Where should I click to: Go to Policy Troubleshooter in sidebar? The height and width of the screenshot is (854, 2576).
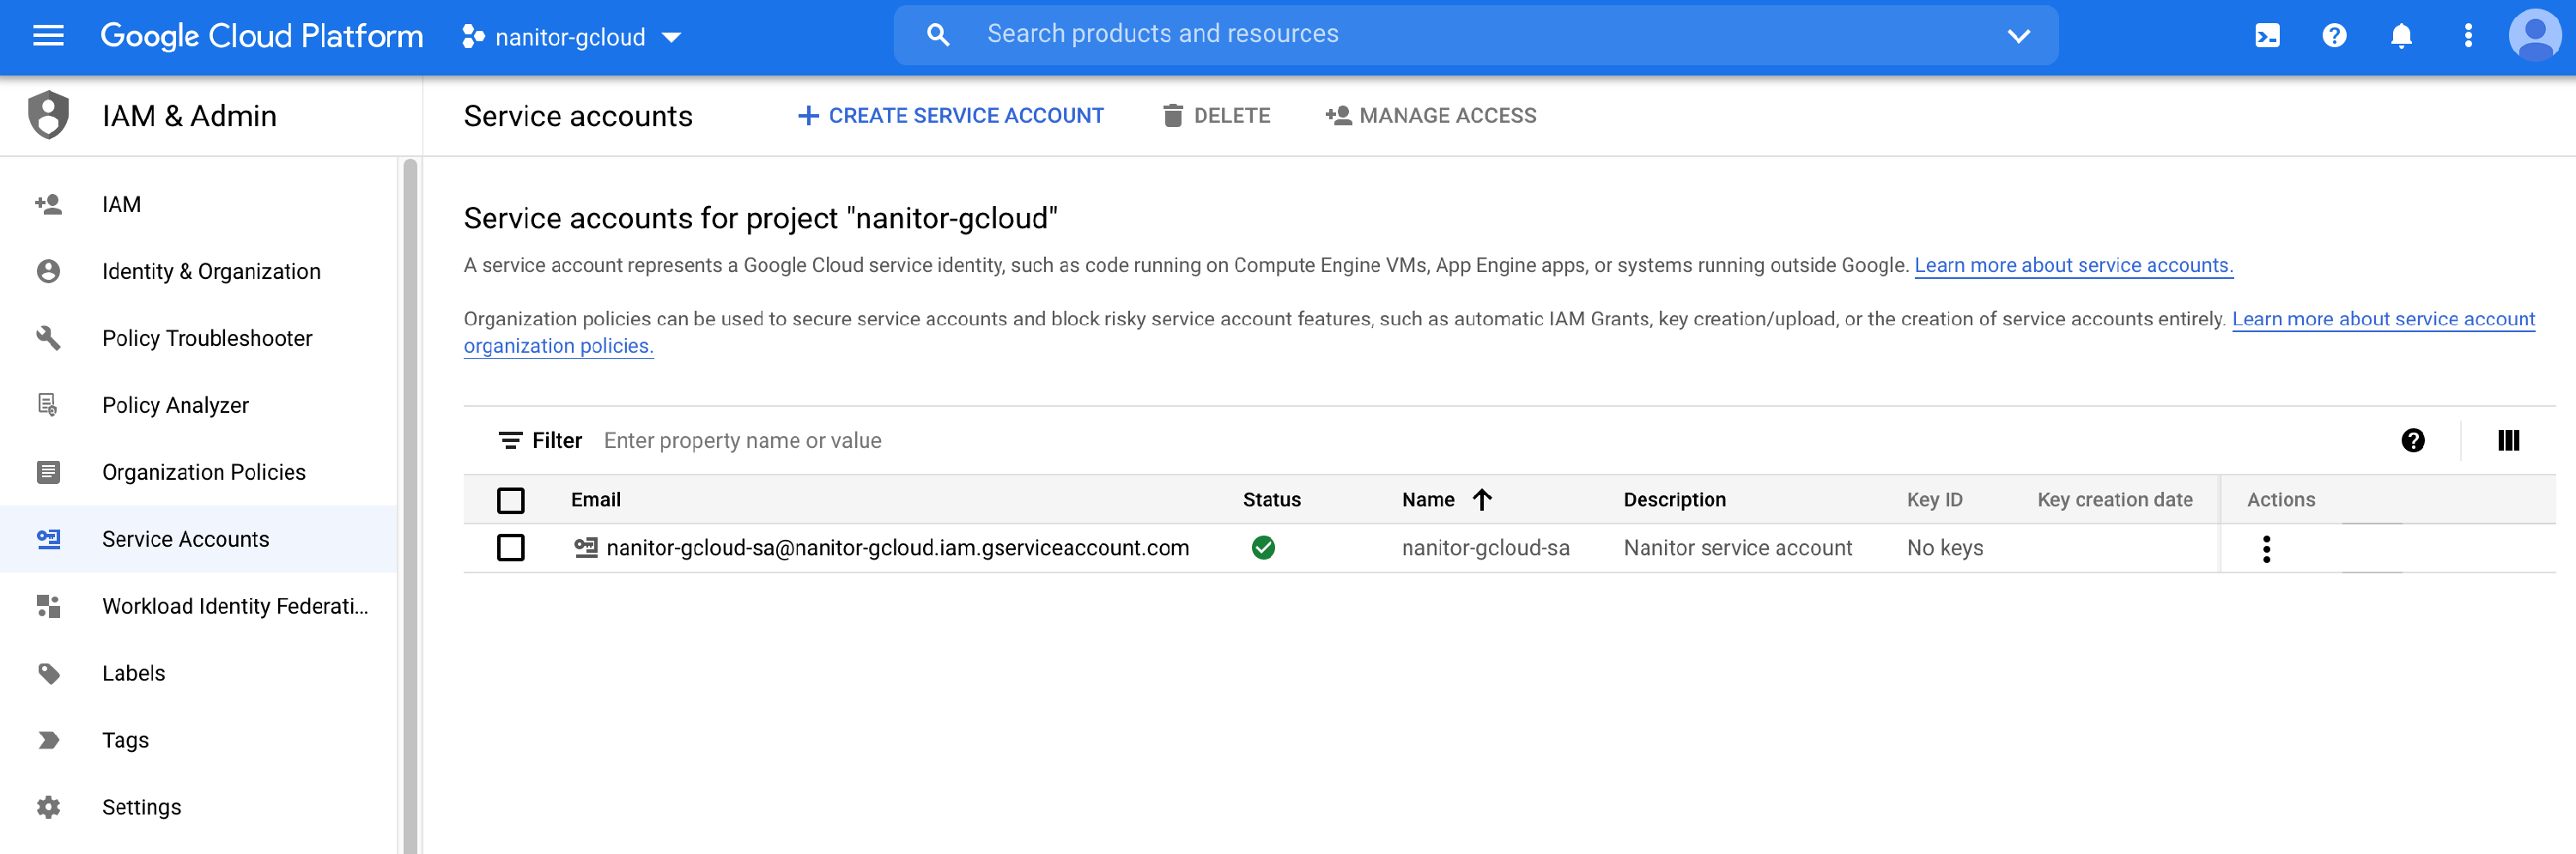tap(206, 339)
